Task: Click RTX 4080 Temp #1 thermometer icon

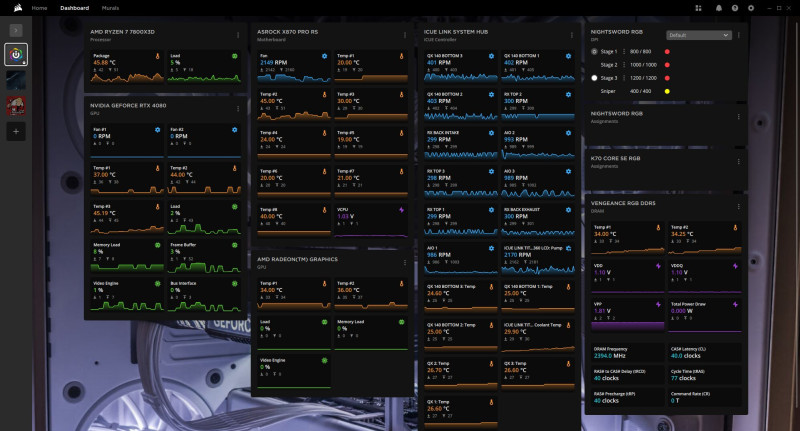Action: coord(157,168)
